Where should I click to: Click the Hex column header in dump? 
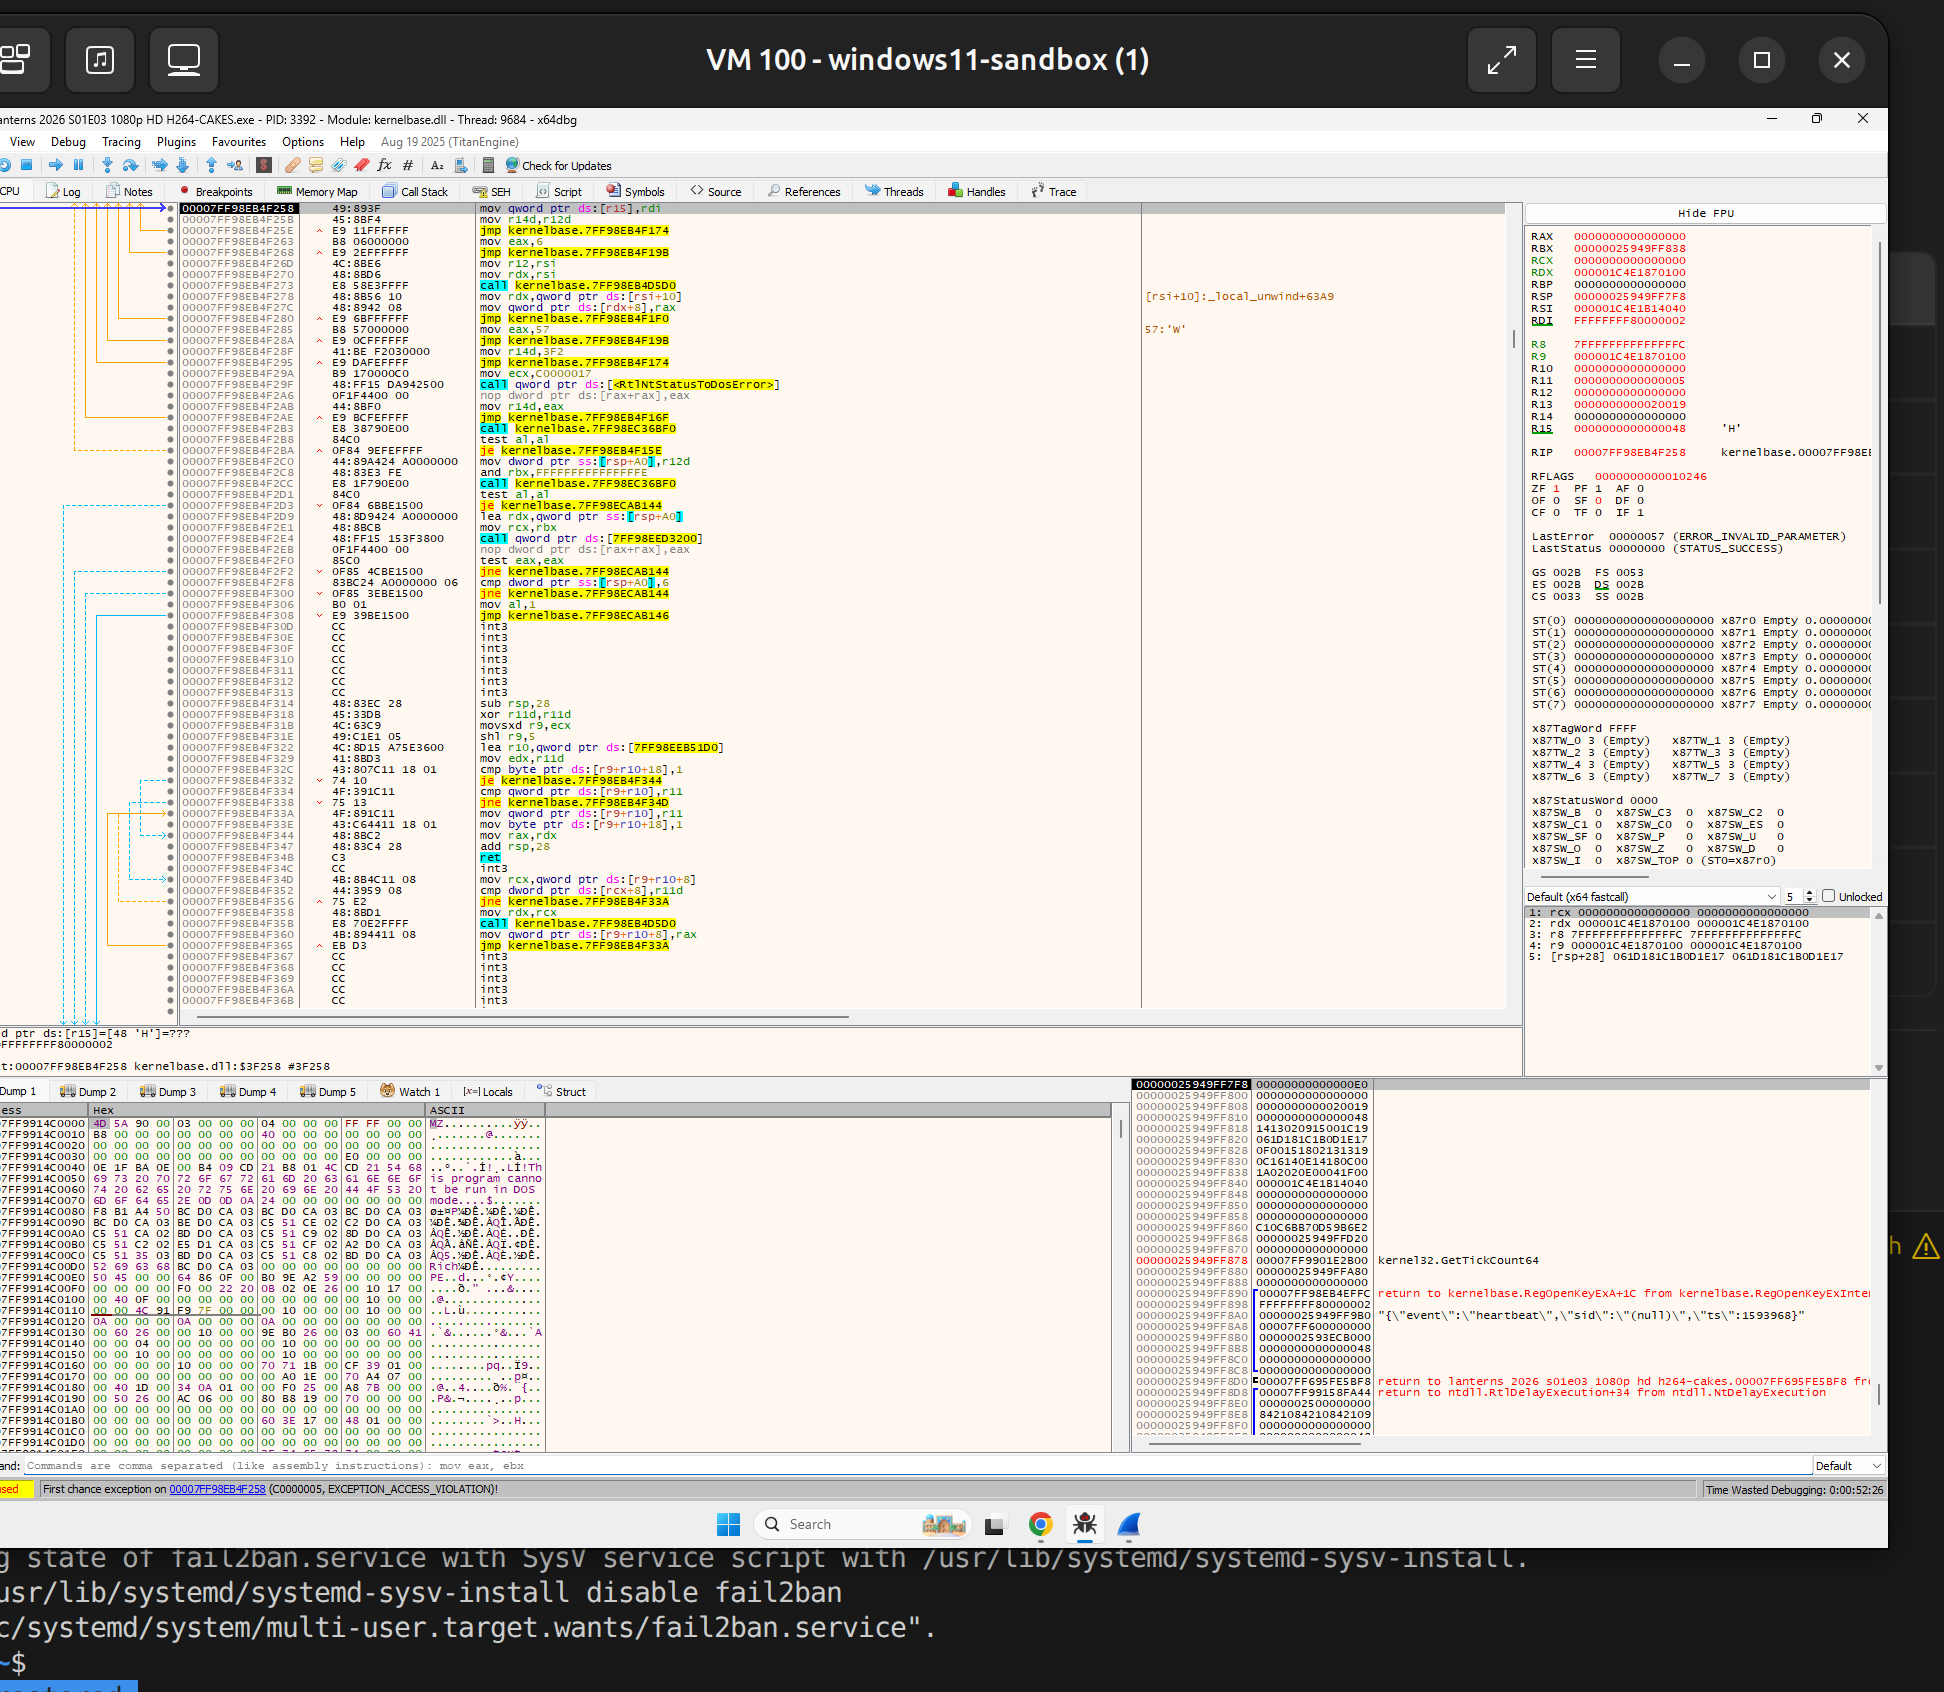[x=257, y=1110]
